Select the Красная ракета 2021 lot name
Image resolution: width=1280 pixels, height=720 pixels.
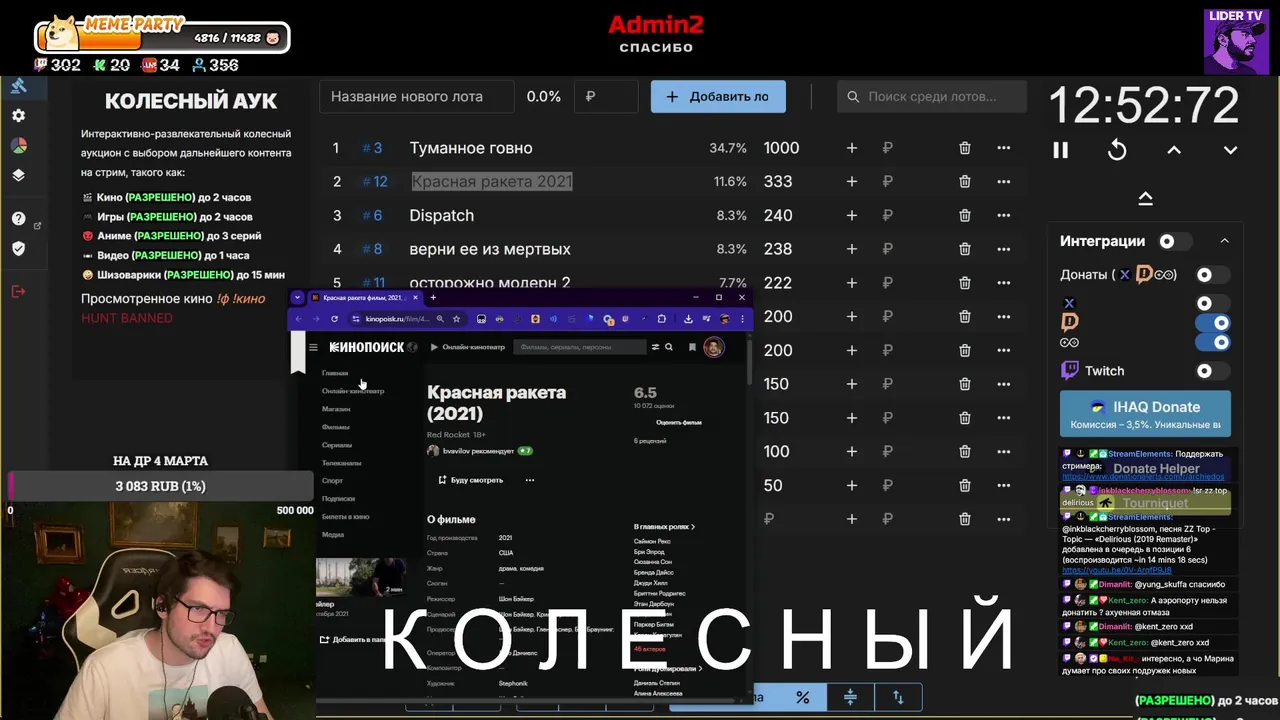point(492,182)
